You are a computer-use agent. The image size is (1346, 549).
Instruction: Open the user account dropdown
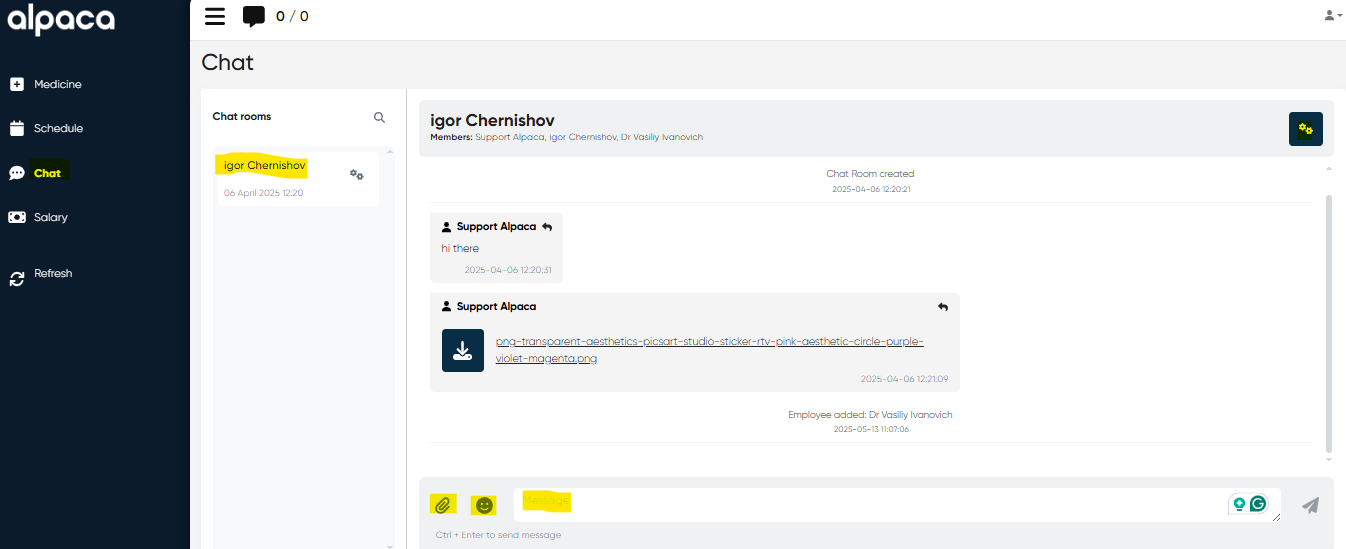(1332, 15)
